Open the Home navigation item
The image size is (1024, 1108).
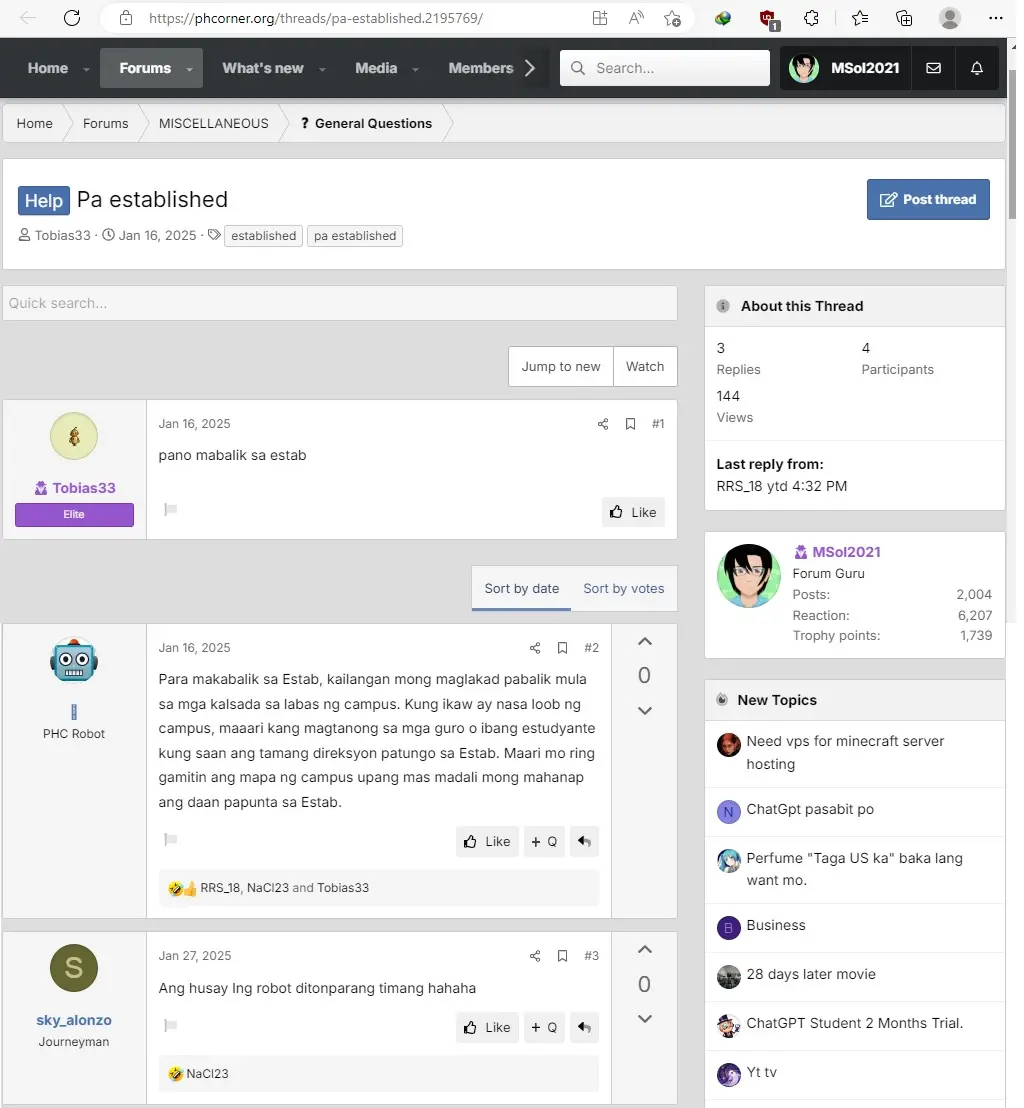pyautogui.click(x=48, y=68)
